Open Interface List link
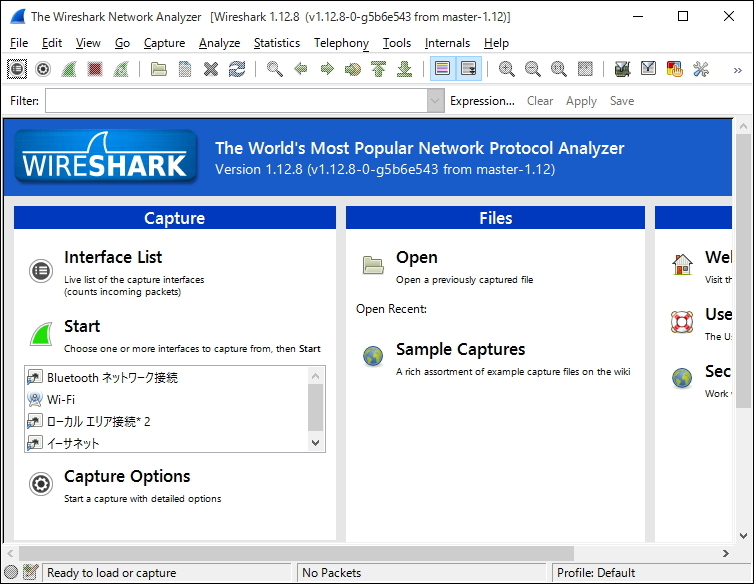 tap(113, 257)
